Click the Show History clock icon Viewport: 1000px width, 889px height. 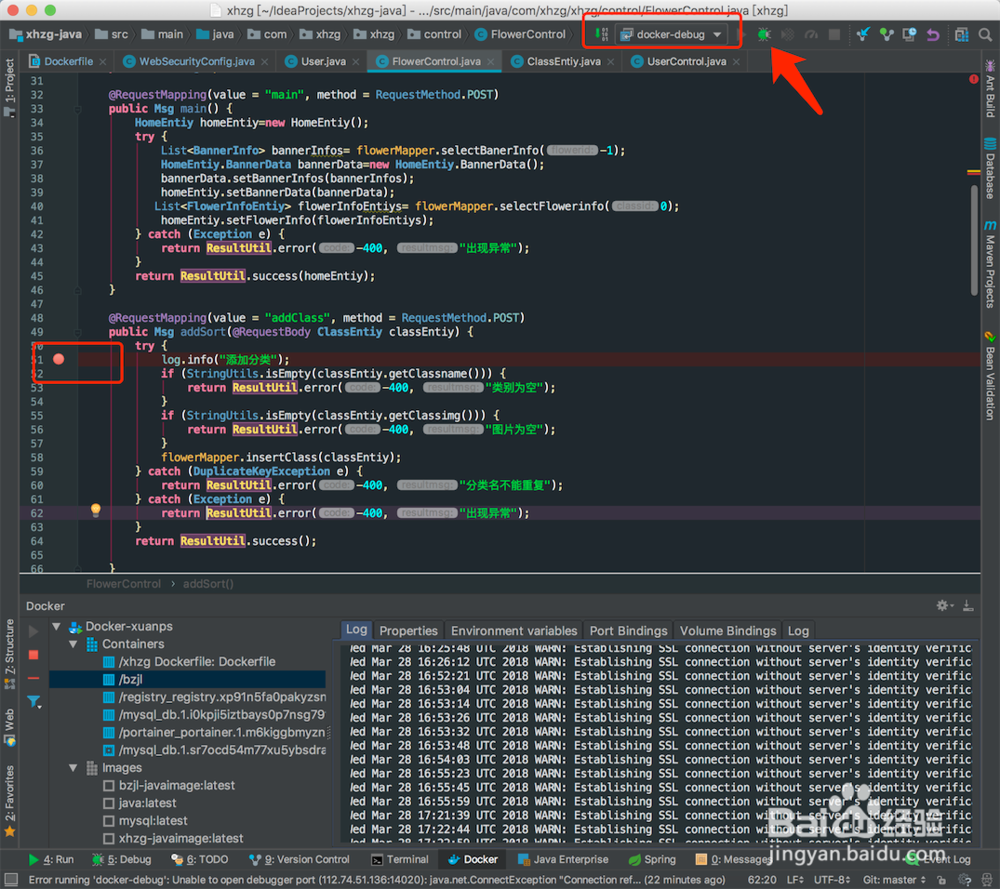point(909,34)
